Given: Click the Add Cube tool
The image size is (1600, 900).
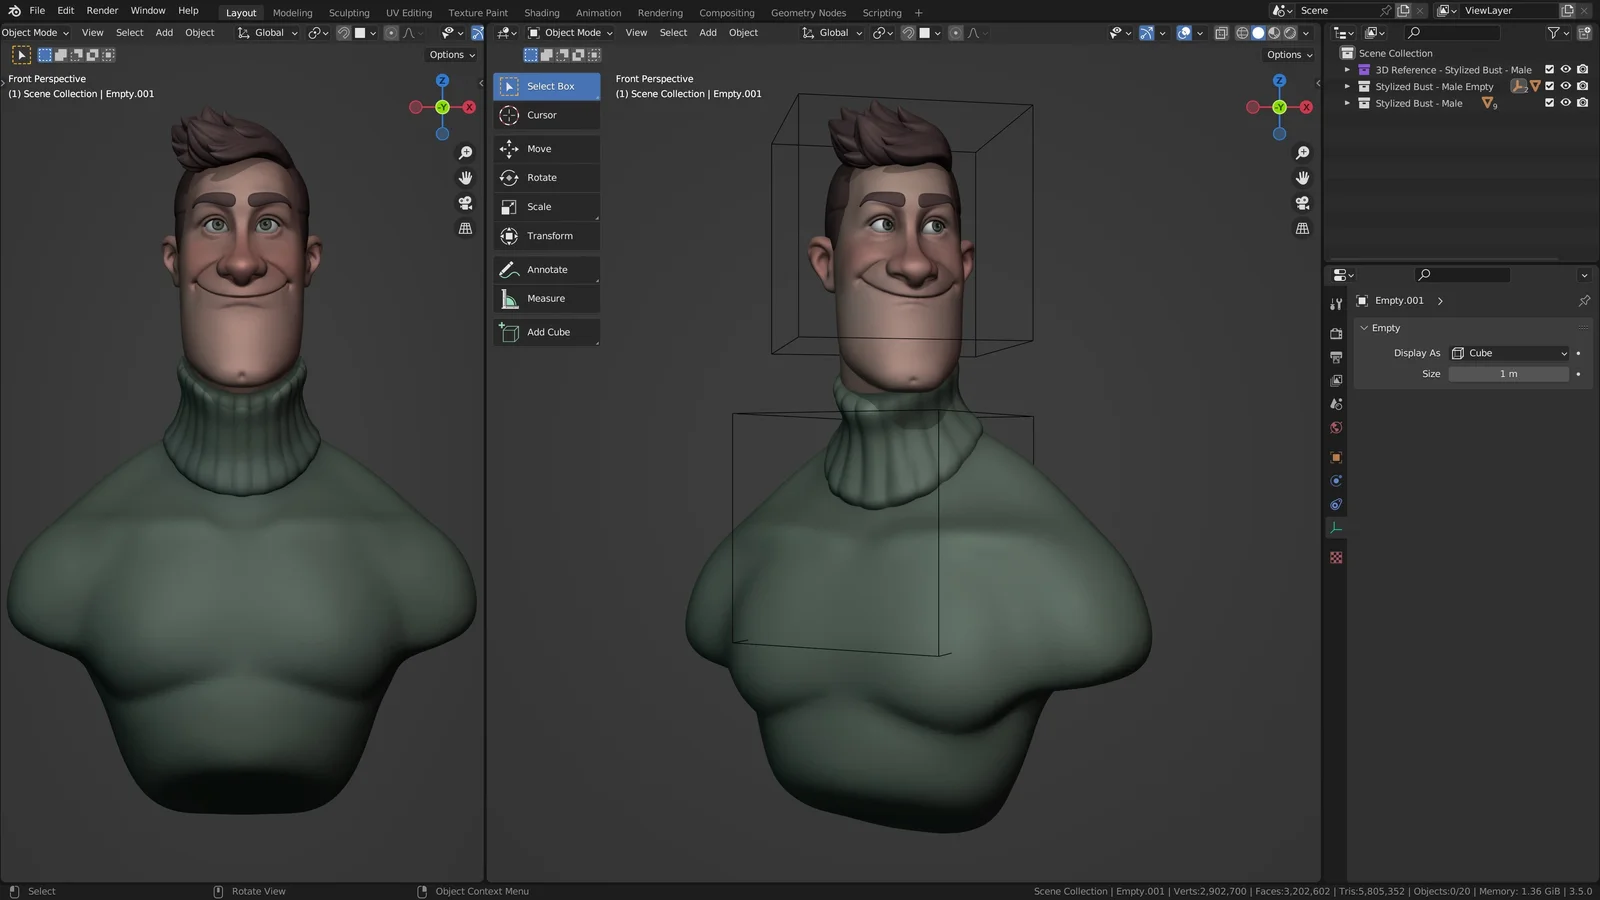Looking at the screenshot, I should (x=546, y=331).
